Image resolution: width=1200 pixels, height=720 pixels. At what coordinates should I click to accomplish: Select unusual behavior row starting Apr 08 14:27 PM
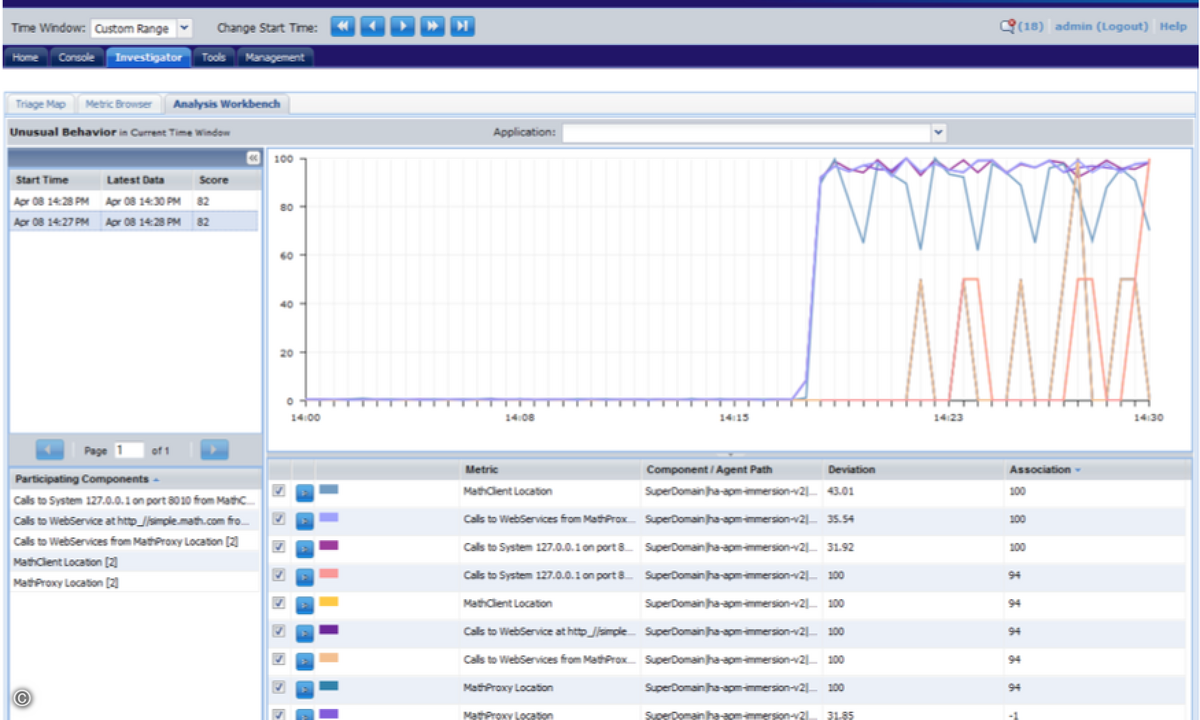click(134, 221)
